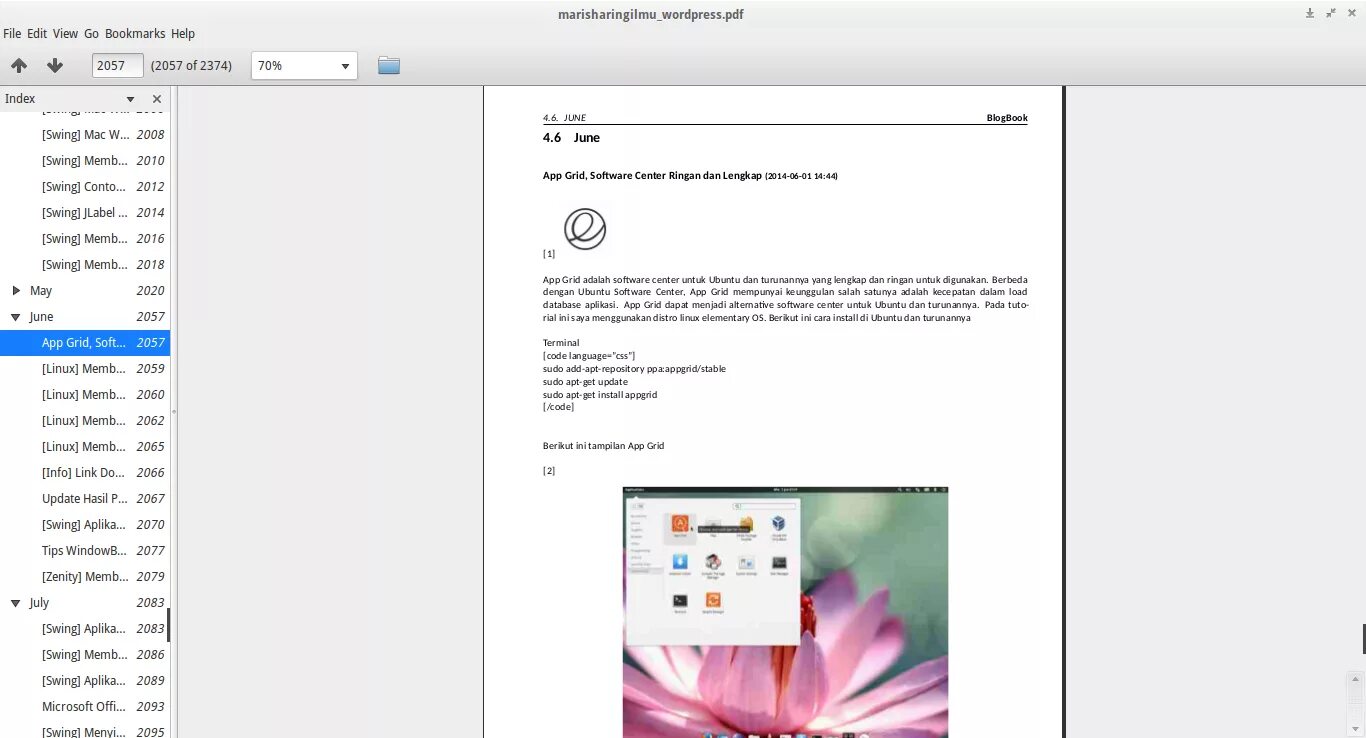1366x738 pixels.
Task: Click the document vertical scrollbar thumb
Action: [x=1364, y=639]
